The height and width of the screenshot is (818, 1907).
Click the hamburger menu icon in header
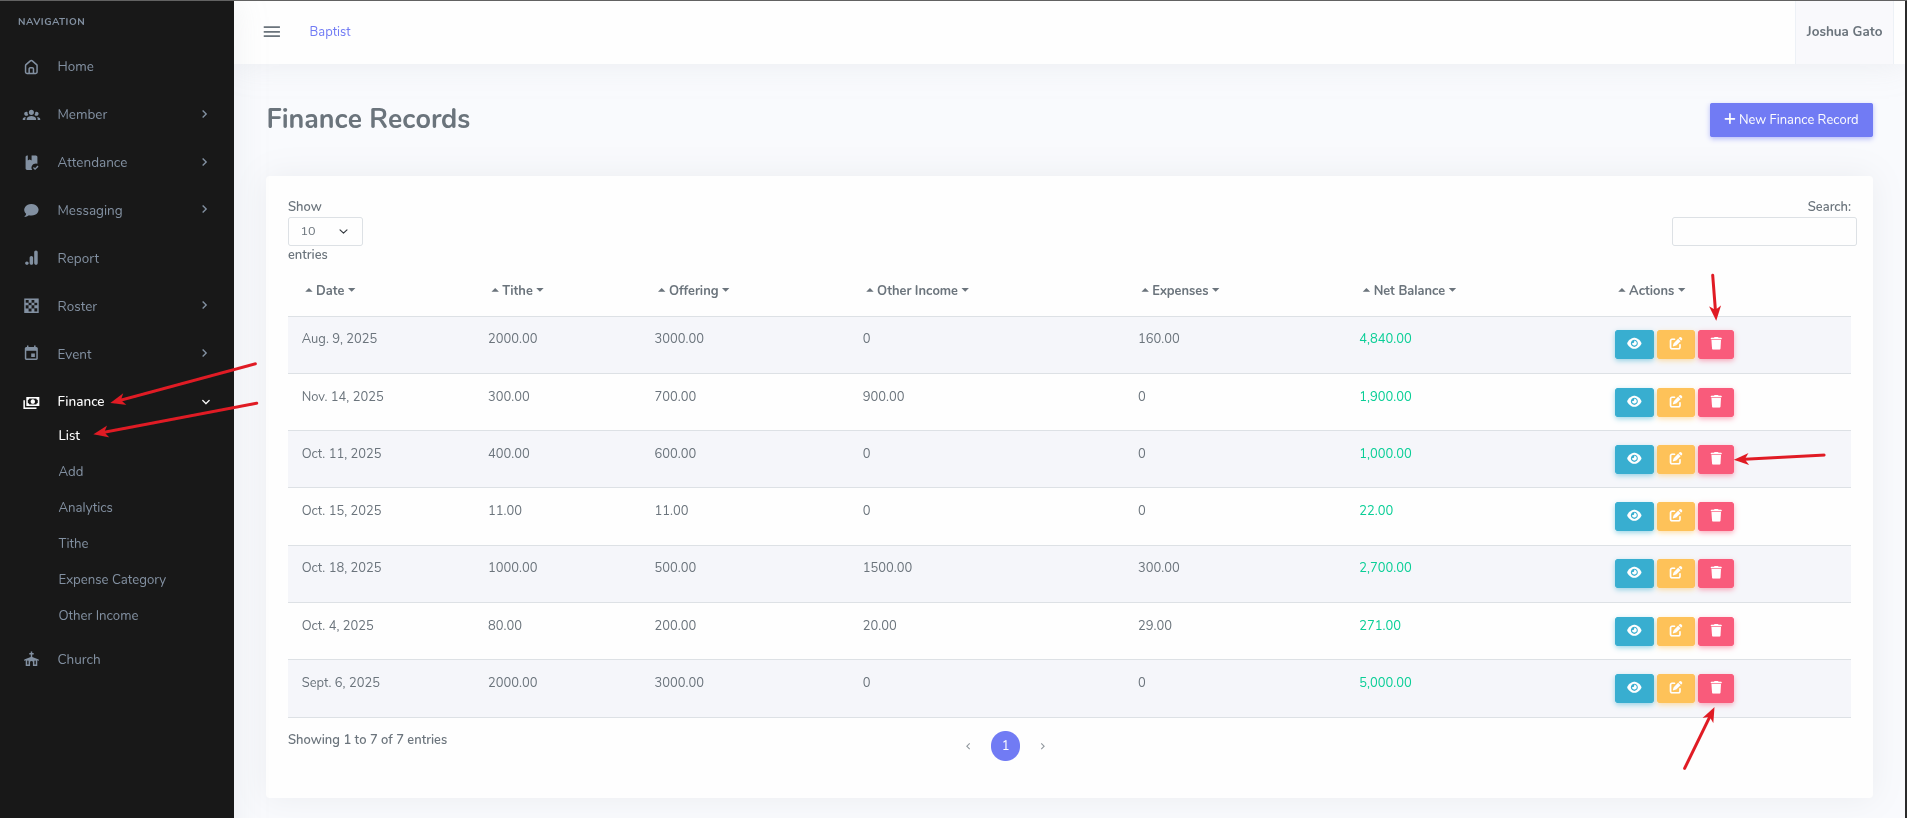tap(271, 32)
